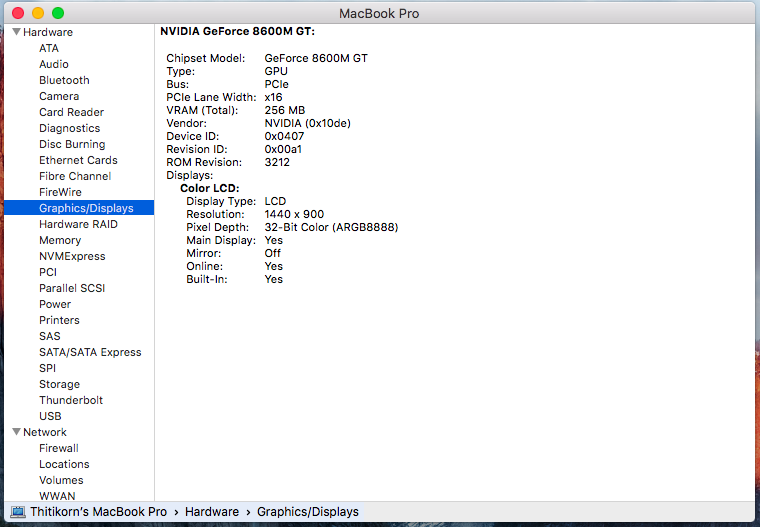The width and height of the screenshot is (760, 527).
Task: Click Hardware in the bottom path bar
Action: point(212,512)
